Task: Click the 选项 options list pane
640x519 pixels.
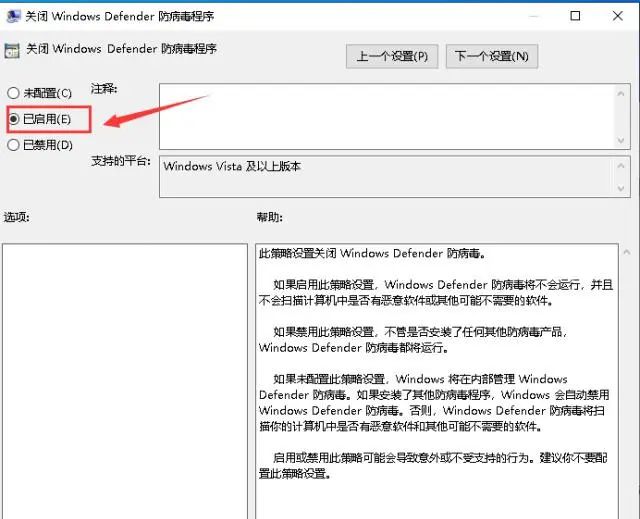Action: click(124, 381)
